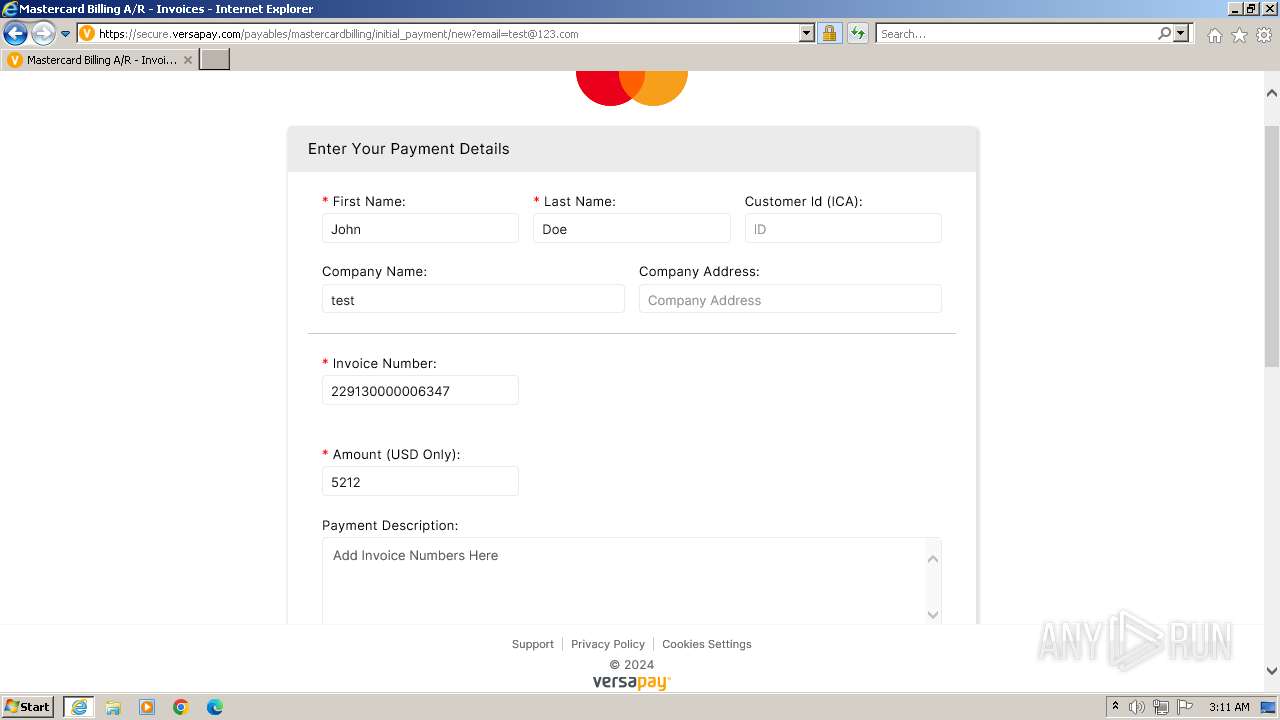Viewport: 1280px width, 720px height.
Task: Click inside the browser Search box
Action: (x=1016, y=34)
